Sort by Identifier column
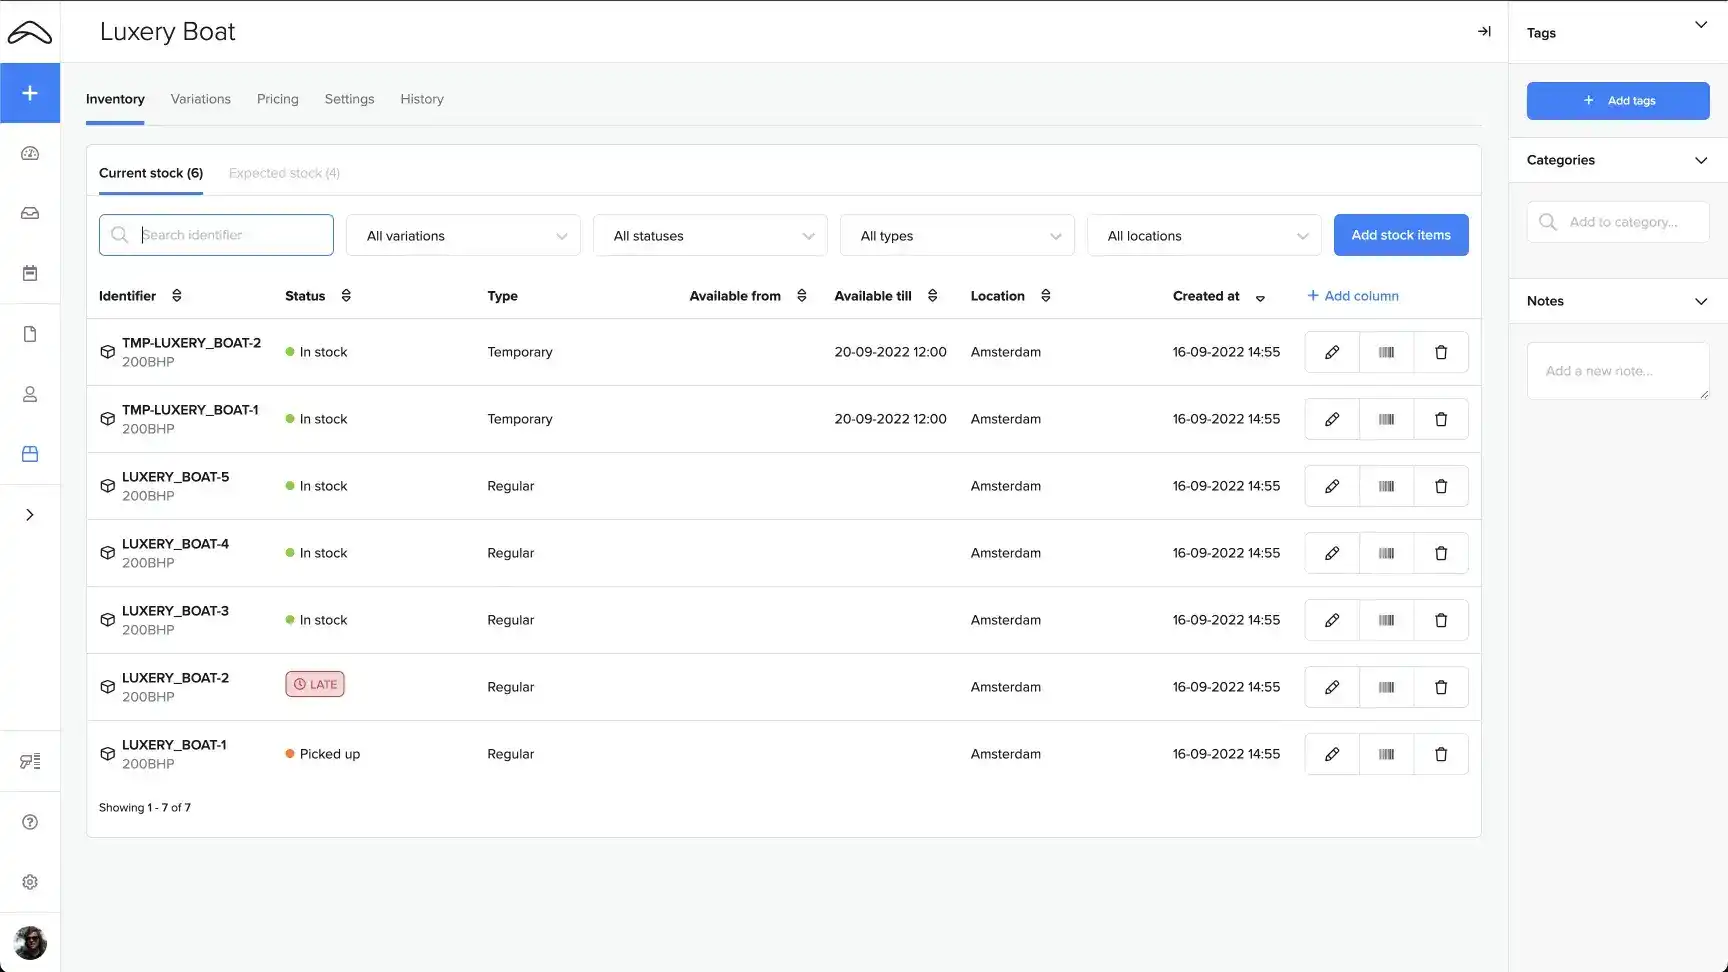Image resolution: width=1728 pixels, height=972 pixels. point(177,296)
